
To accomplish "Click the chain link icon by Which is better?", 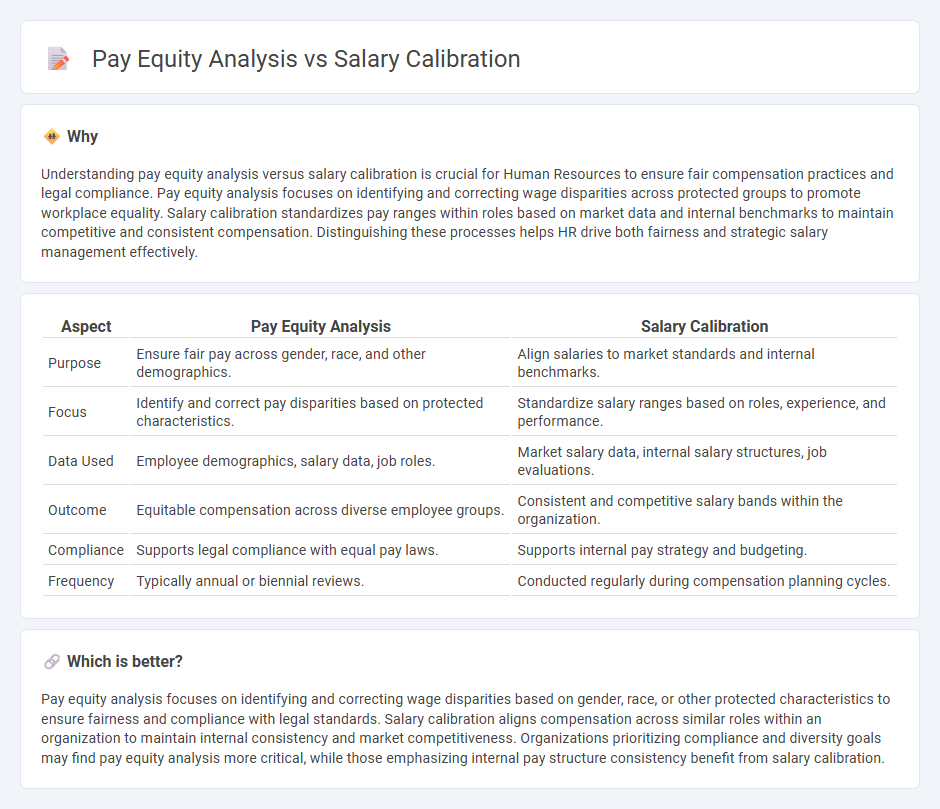I will click(52, 661).
